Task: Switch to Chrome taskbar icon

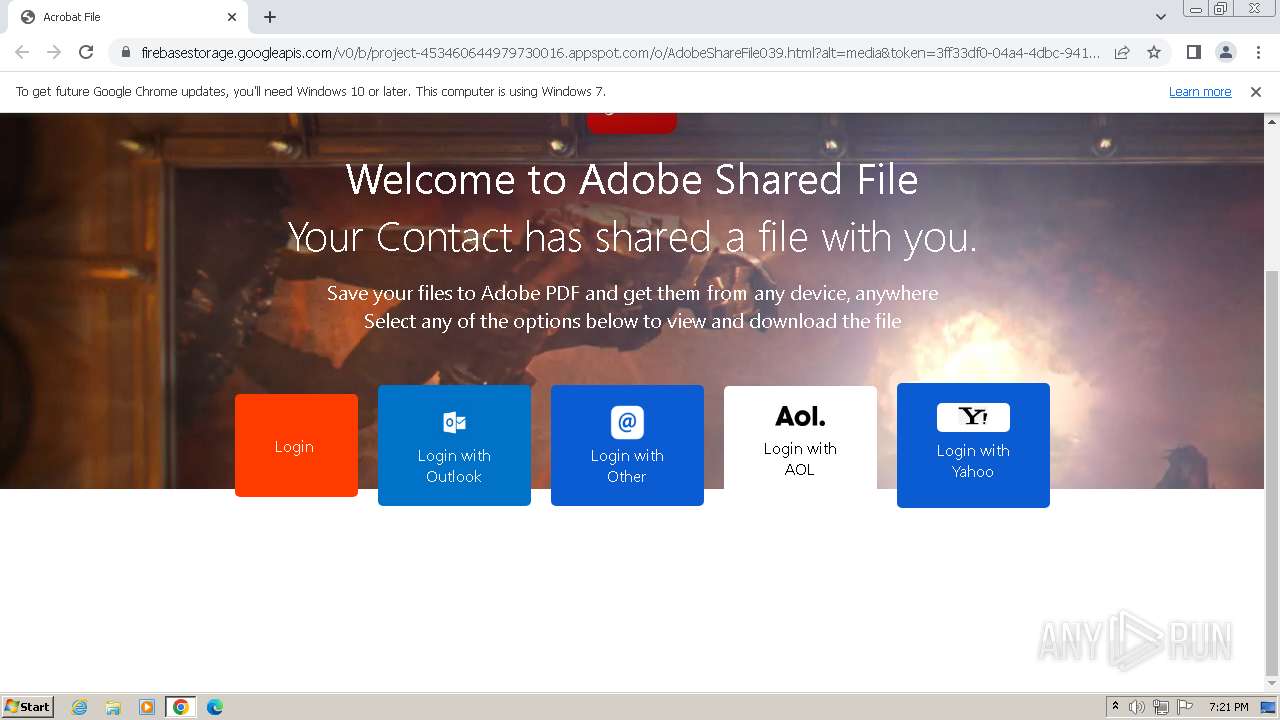Action: click(181, 707)
